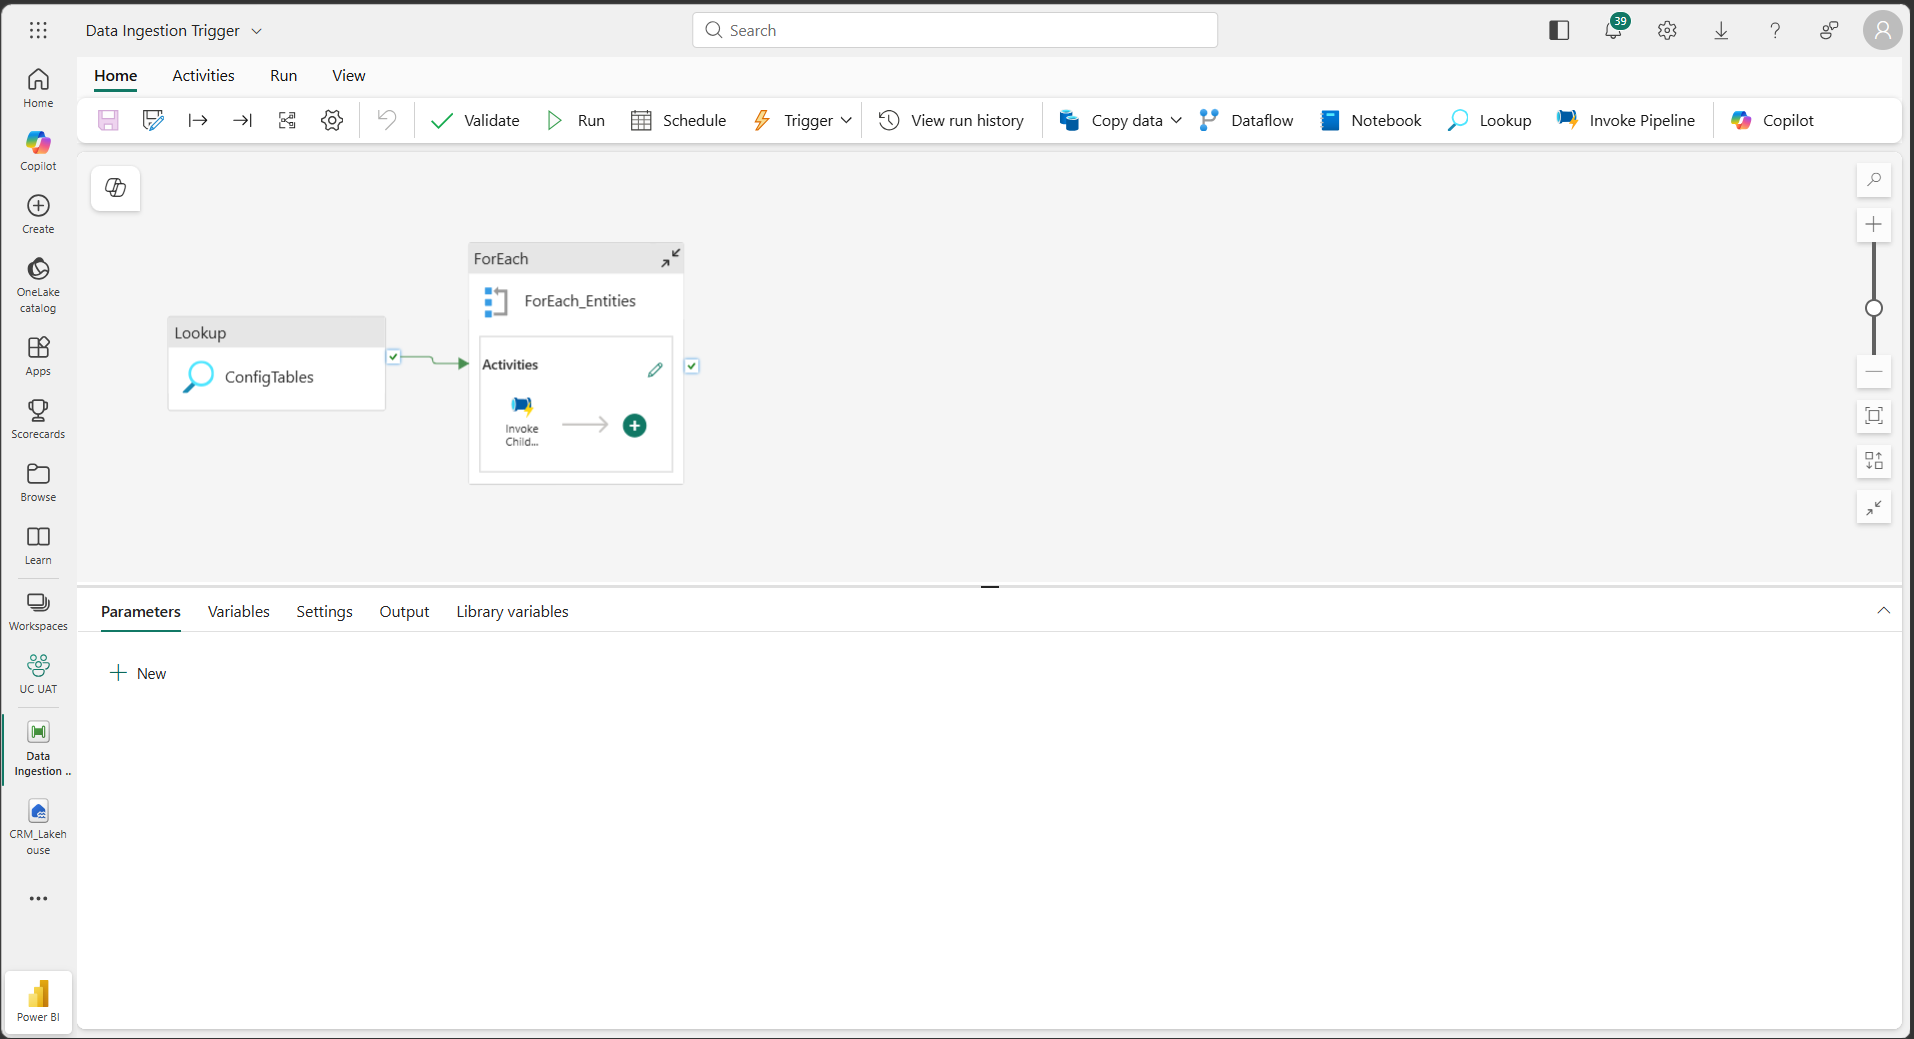1914x1039 pixels.
Task: Zoom out with the minus icon
Action: [x=1874, y=371]
